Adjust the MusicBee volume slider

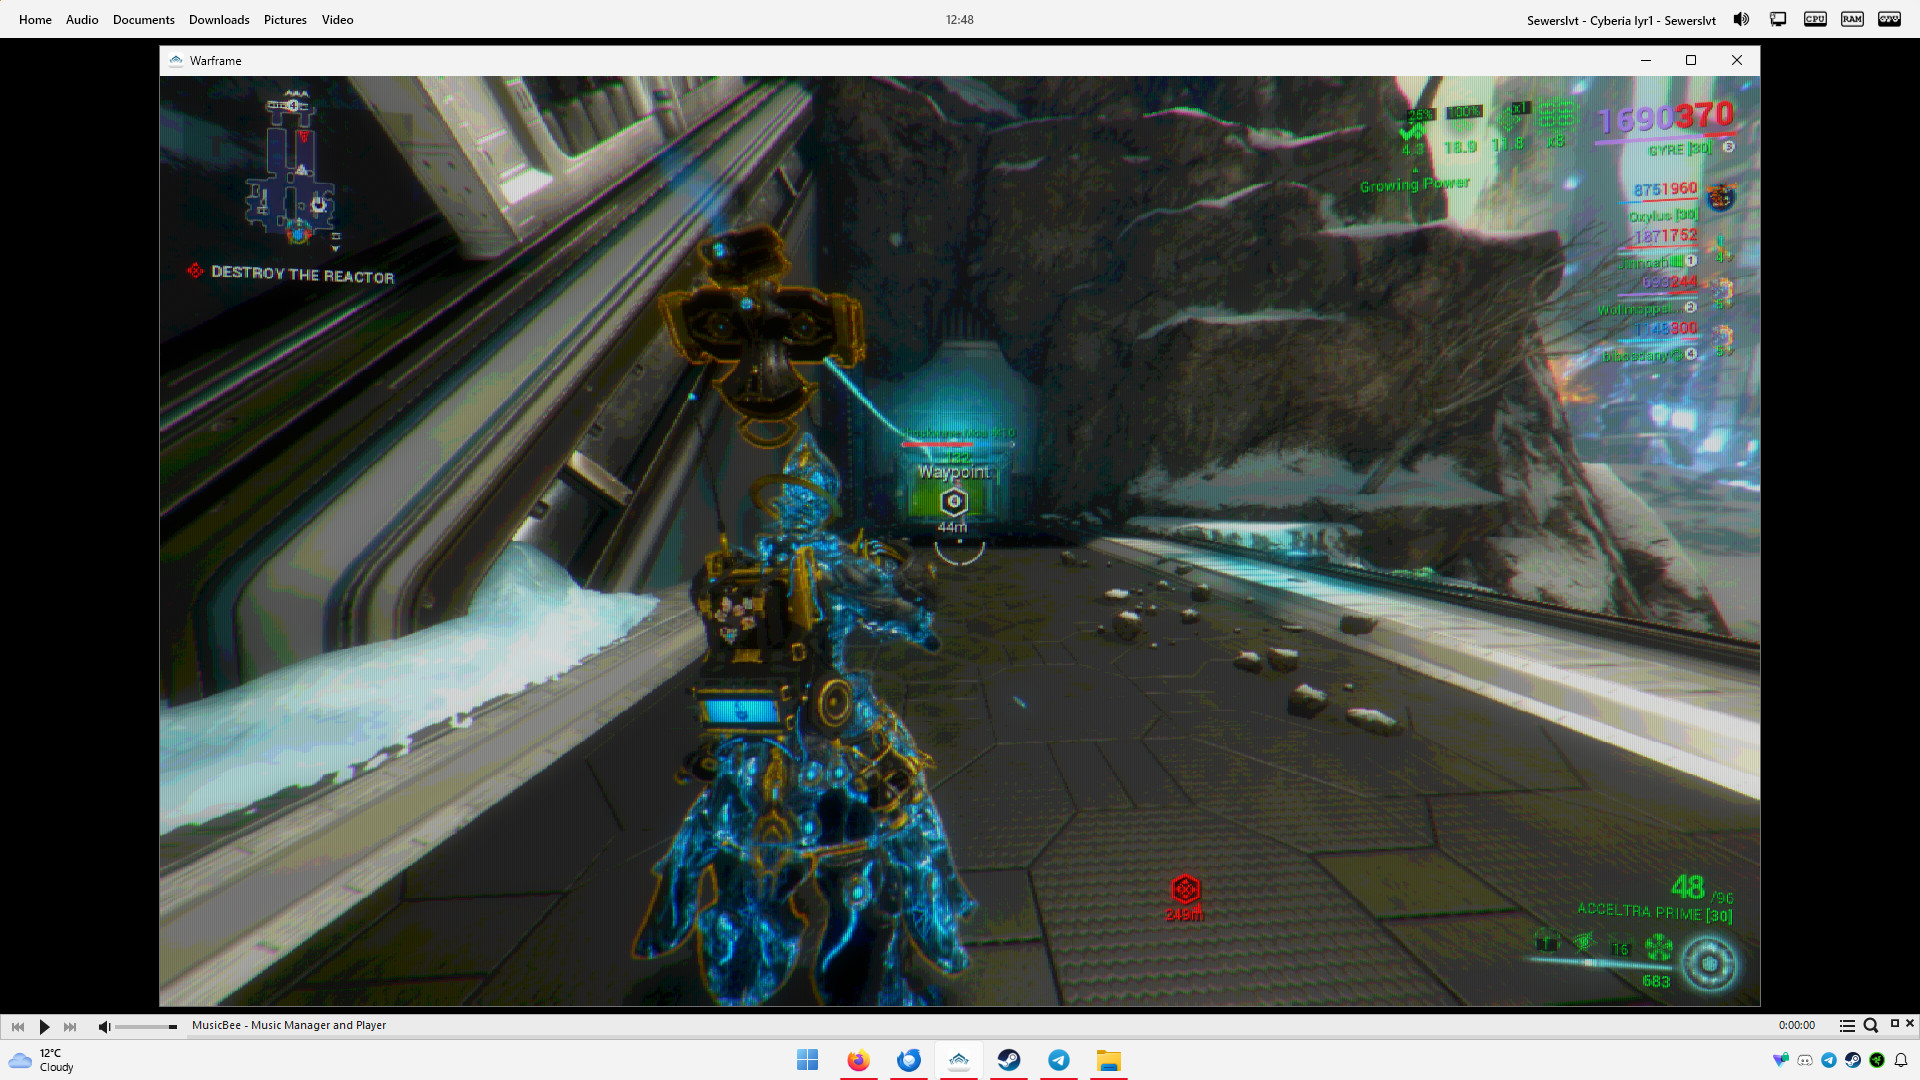[146, 1026]
